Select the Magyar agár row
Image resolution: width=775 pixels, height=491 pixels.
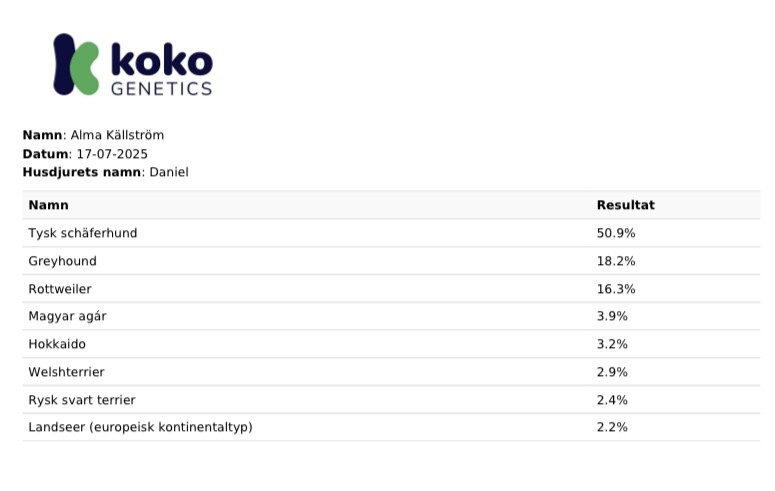click(x=391, y=316)
